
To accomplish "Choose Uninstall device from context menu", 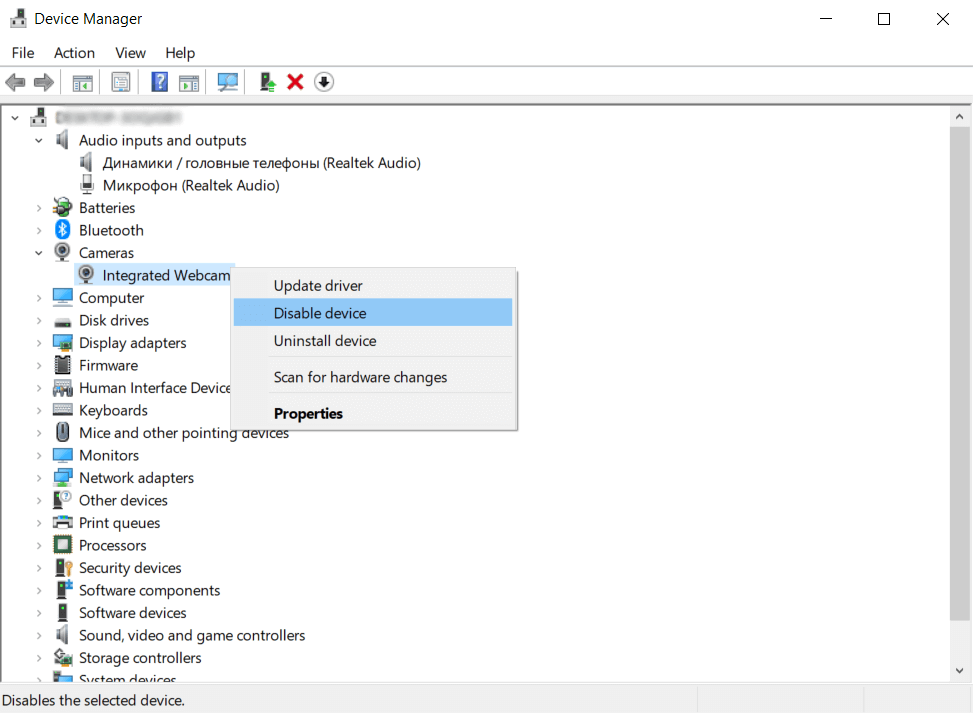I will click(373, 341).
